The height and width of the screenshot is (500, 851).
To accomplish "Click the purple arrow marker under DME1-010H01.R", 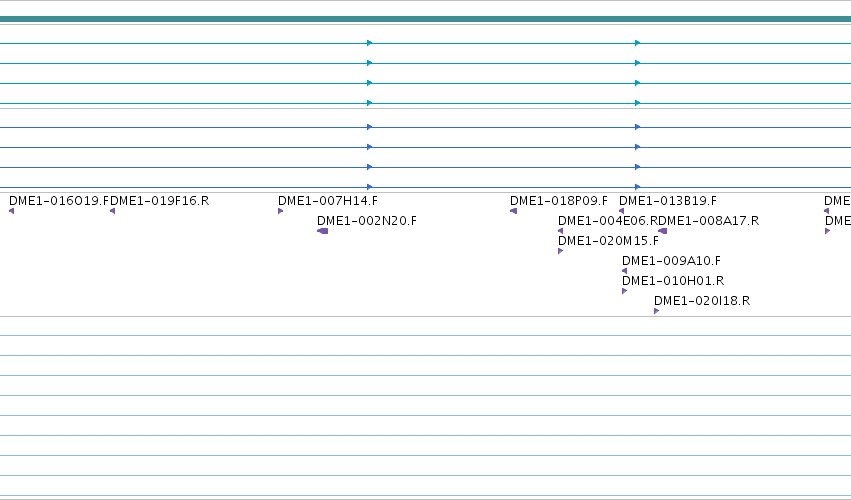I will [625, 291].
